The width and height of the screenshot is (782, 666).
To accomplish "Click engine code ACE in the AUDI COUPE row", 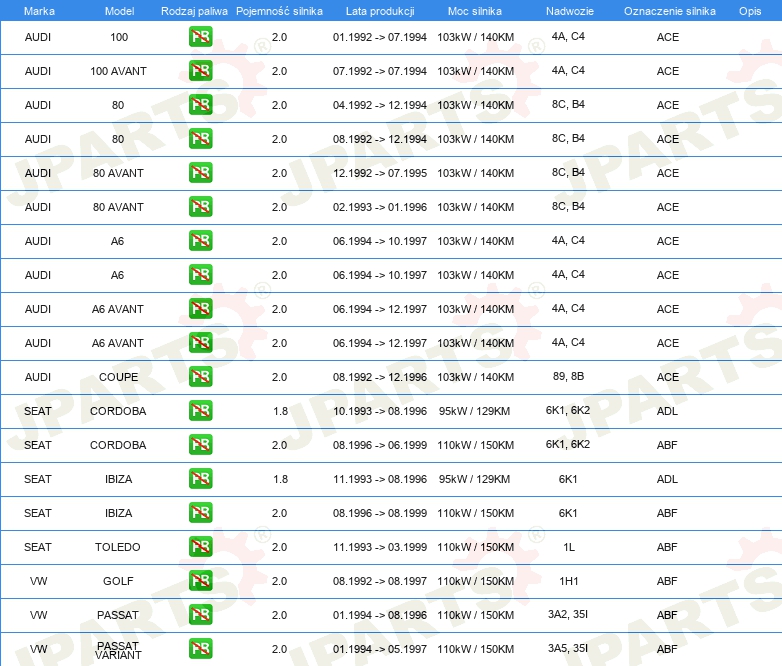I will (x=667, y=377).
